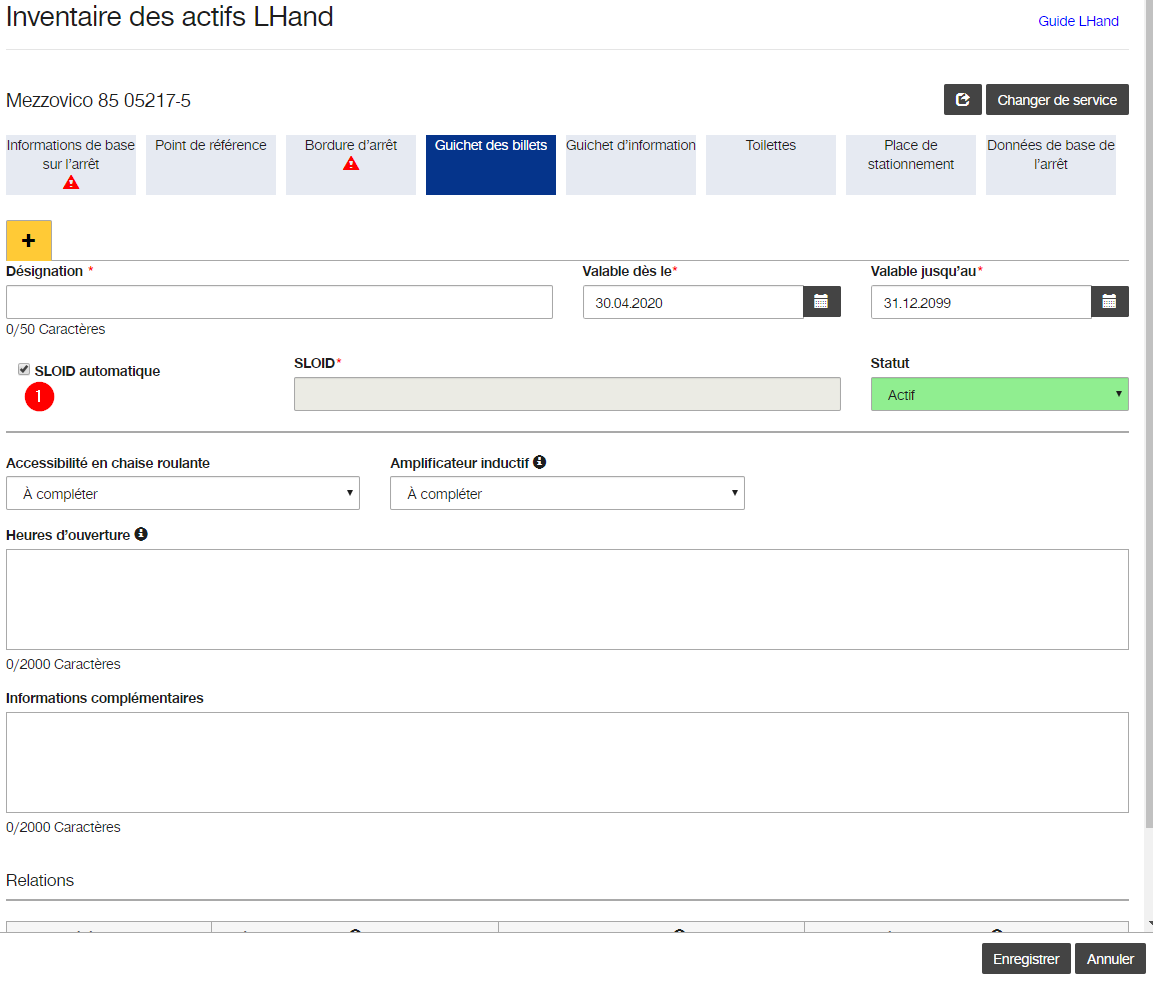Image resolution: width=1153 pixels, height=982 pixels.
Task: Open the Guide LHand link
Action: [x=1078, y=21]
